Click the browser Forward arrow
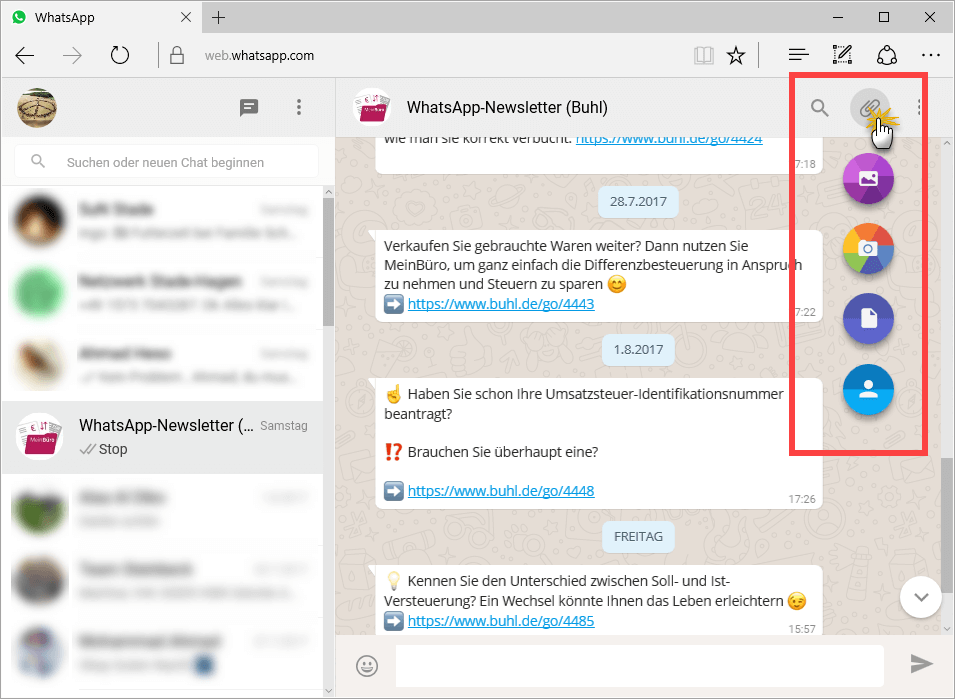 pos(72,55)
